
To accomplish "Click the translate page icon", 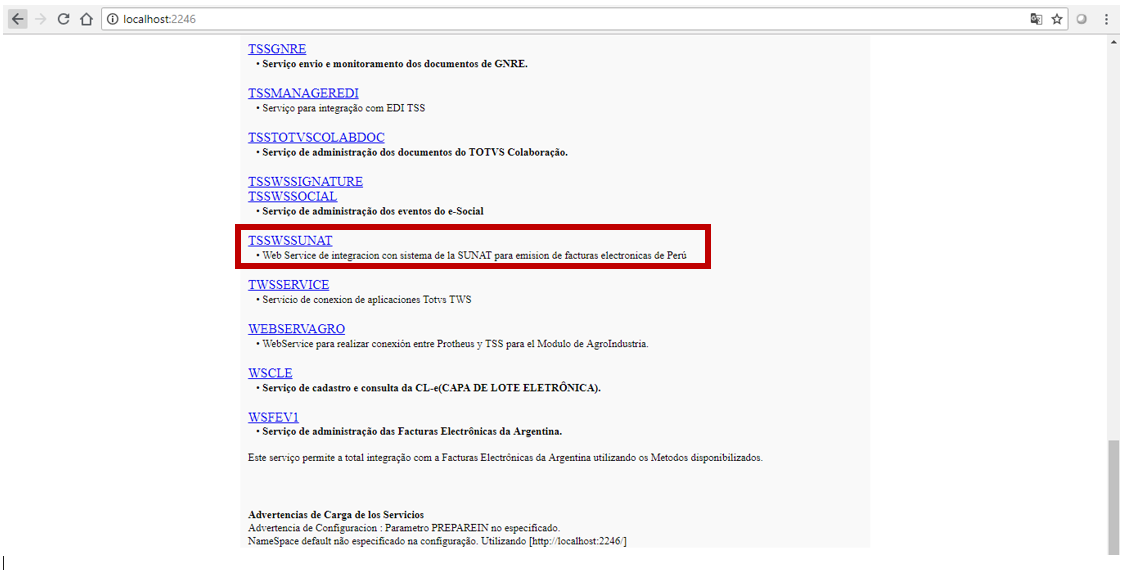I will point(1036,19).
